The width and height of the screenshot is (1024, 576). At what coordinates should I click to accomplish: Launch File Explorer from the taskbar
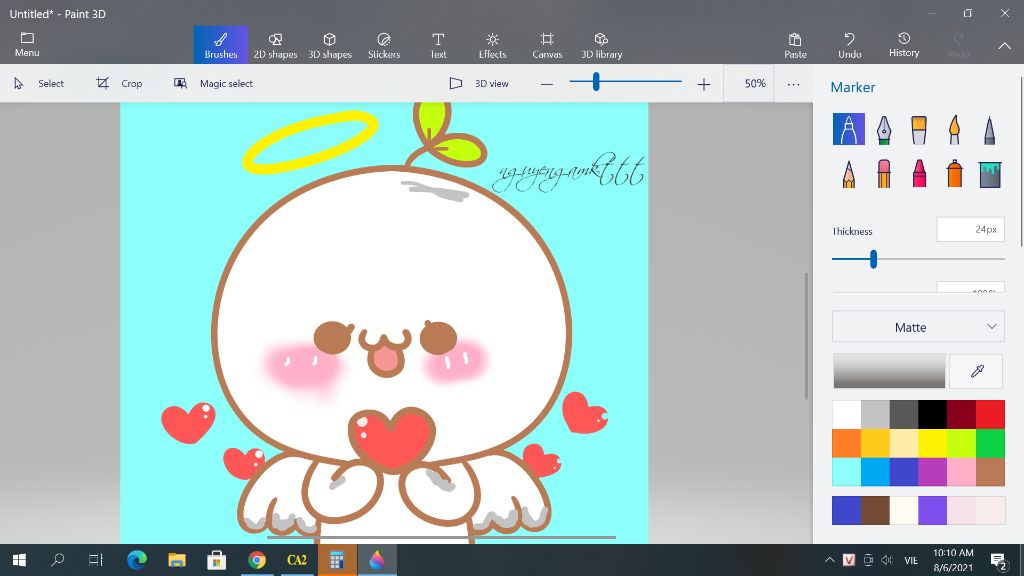click(x=176, y=560)
